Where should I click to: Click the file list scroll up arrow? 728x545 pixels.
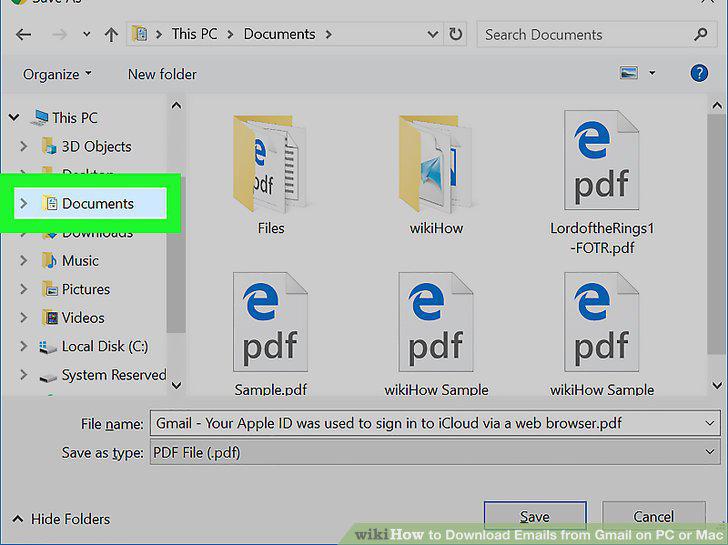717,105
